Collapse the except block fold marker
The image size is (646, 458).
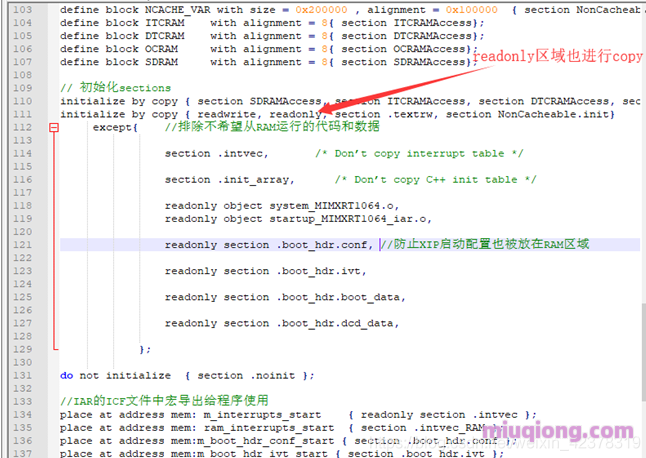click(x=53, y=128)
